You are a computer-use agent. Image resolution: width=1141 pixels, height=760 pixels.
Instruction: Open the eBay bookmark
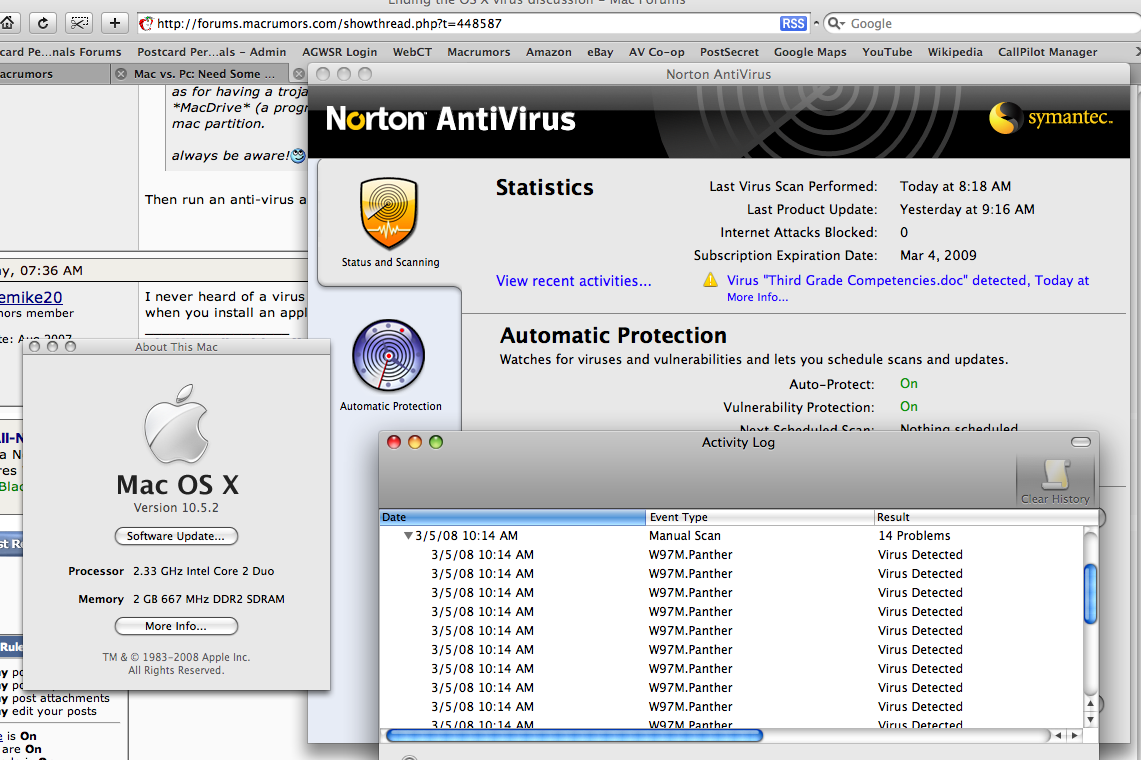(x=600, y=52)
